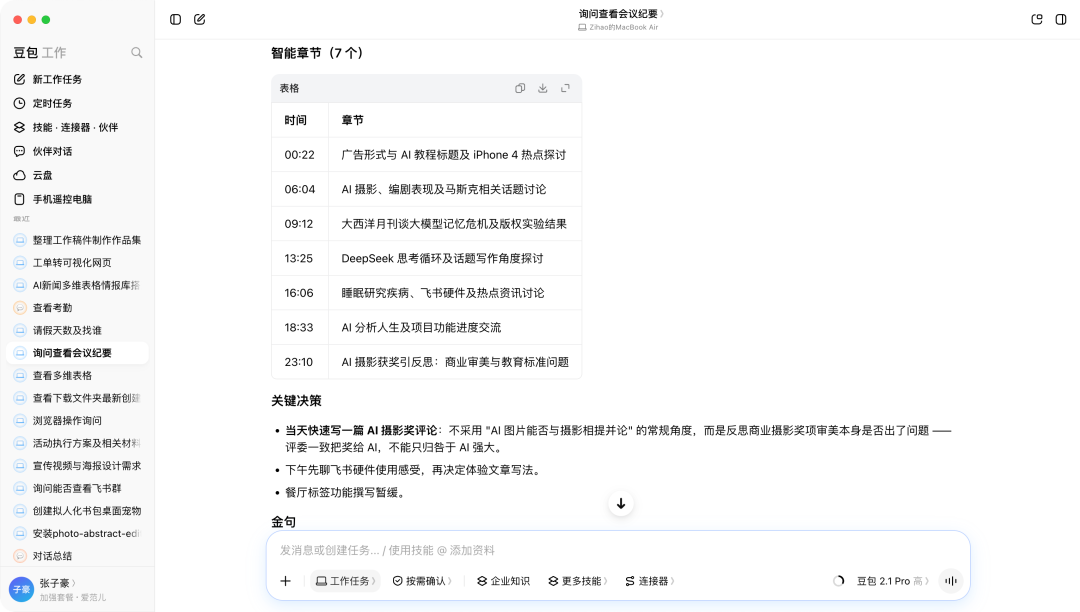Open 云盘 in sidebar
The image size is (1080, 612).
77,176
